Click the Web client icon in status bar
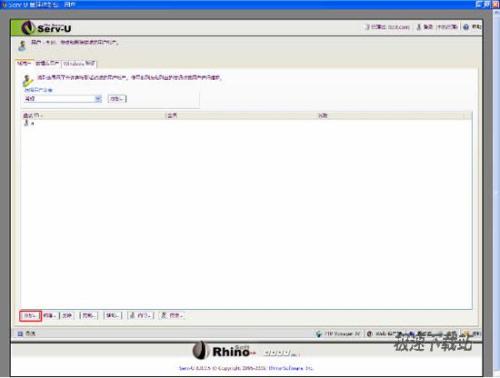 tap(369, 333)
